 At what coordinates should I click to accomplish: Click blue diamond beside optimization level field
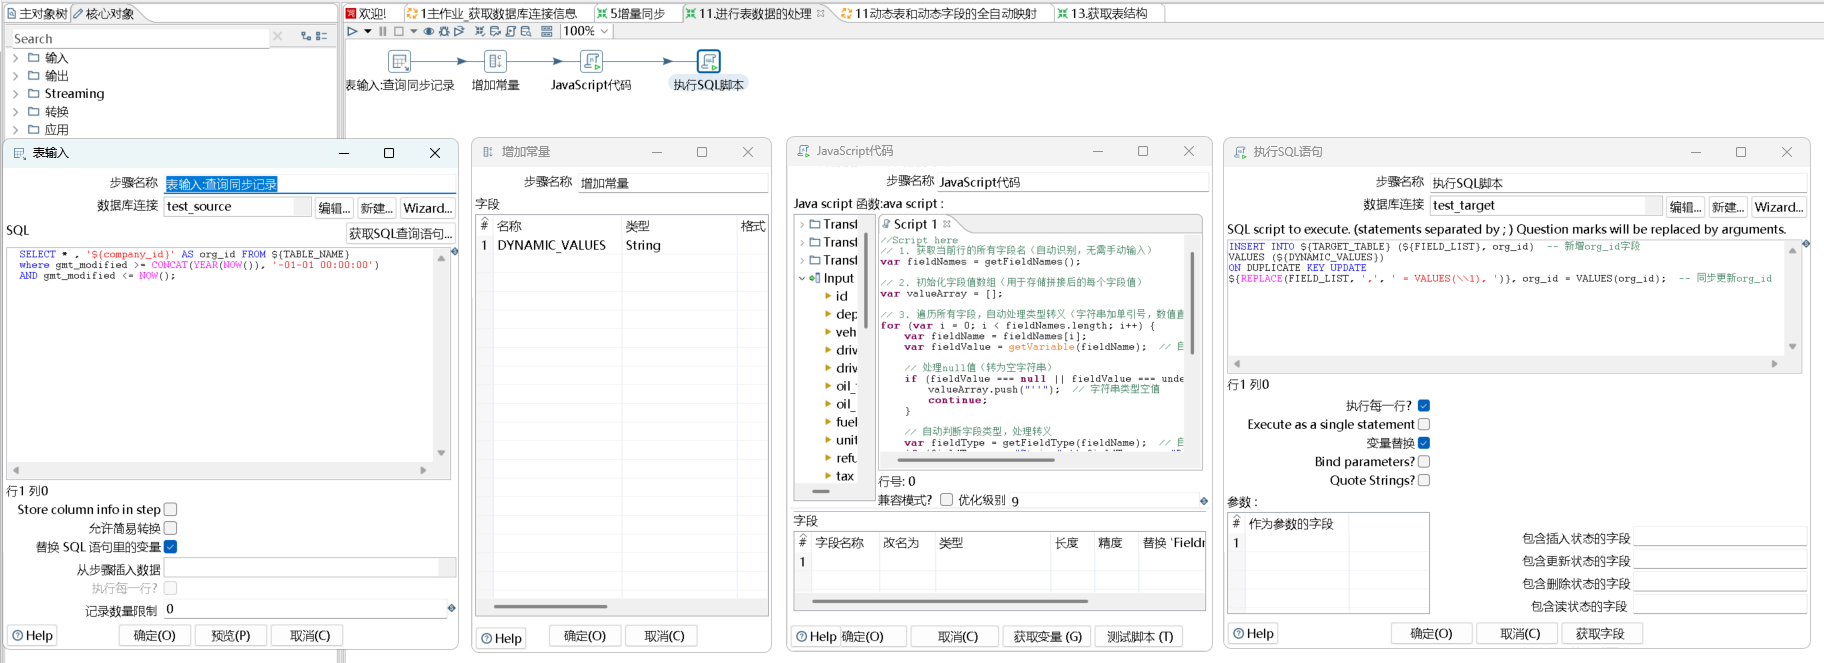[1203, 500]
